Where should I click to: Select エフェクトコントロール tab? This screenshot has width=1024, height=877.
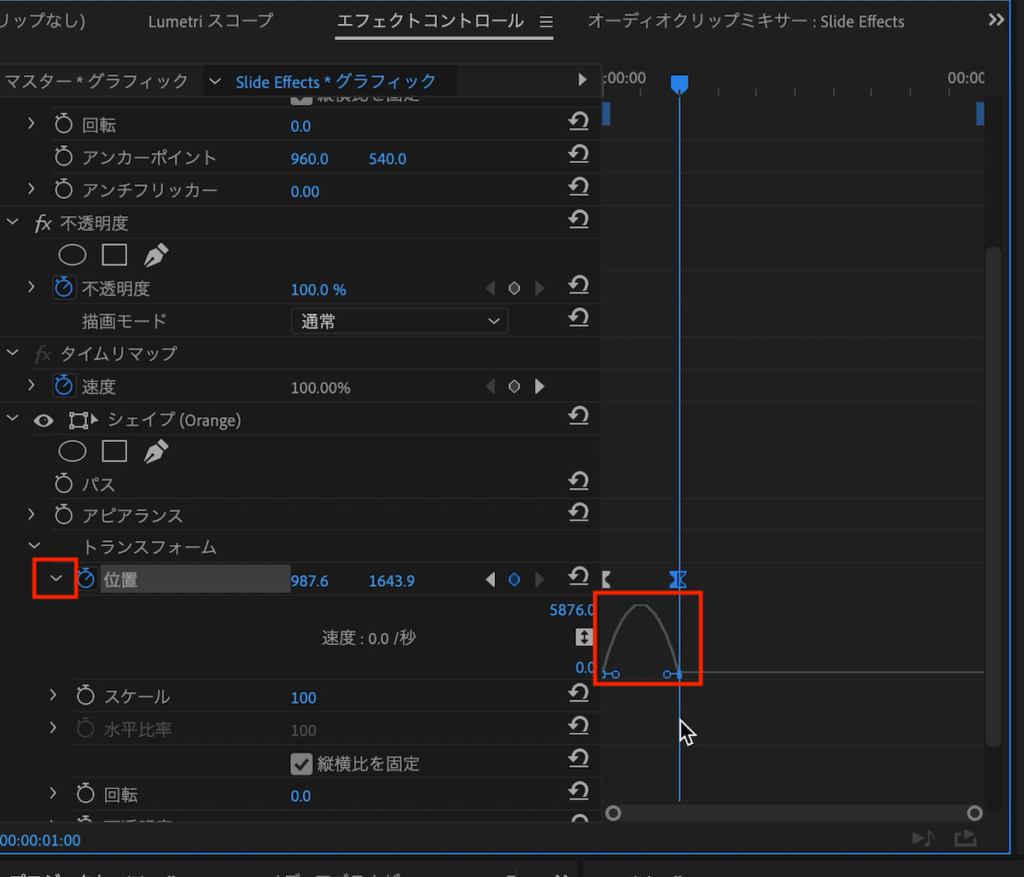430,22
